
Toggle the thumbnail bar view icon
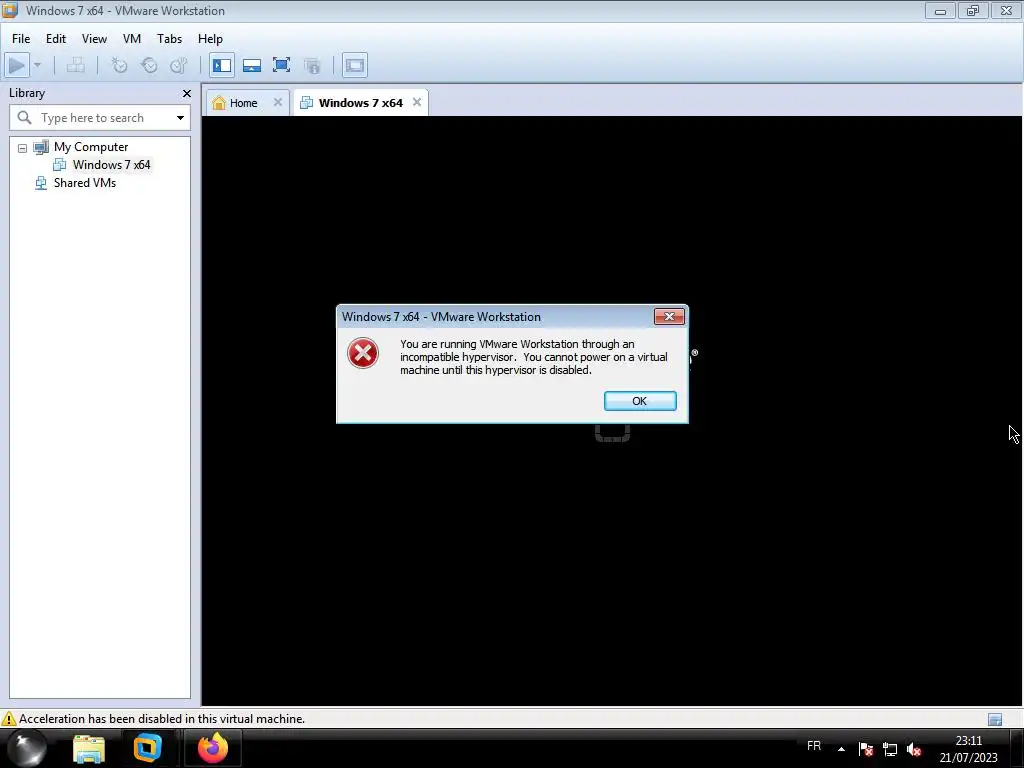pos(251,65)
